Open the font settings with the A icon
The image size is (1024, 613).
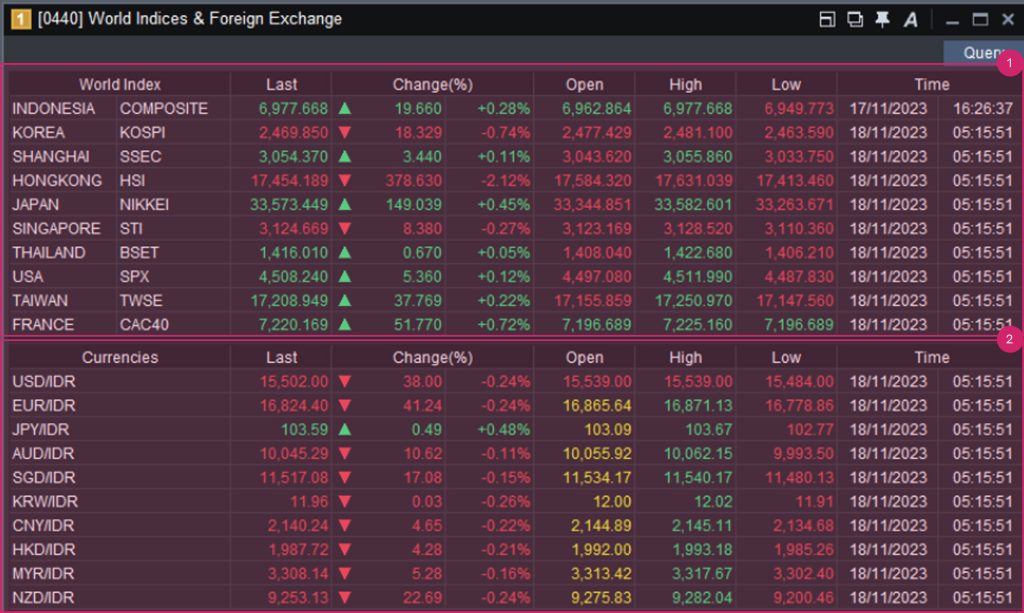pos(911,18)
